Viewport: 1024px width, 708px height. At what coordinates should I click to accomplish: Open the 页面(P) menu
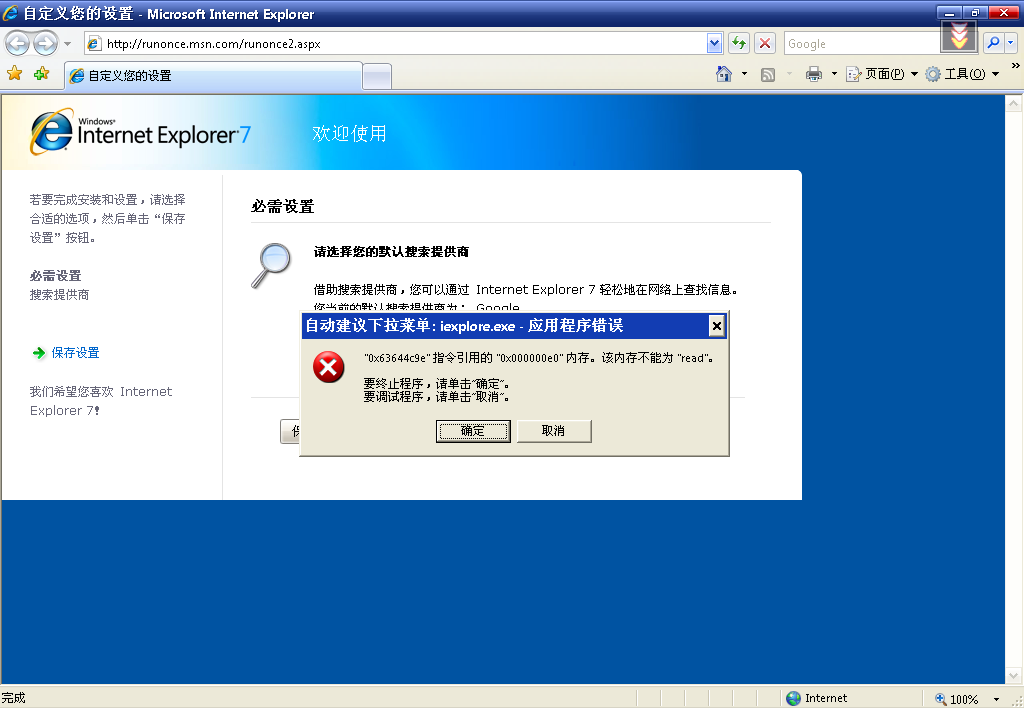(882, 74)
